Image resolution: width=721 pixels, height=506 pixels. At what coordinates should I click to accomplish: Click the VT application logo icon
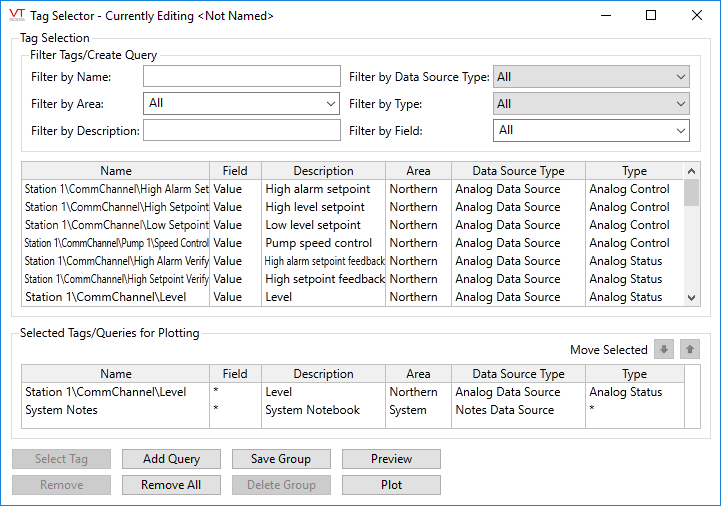(15, 15)
